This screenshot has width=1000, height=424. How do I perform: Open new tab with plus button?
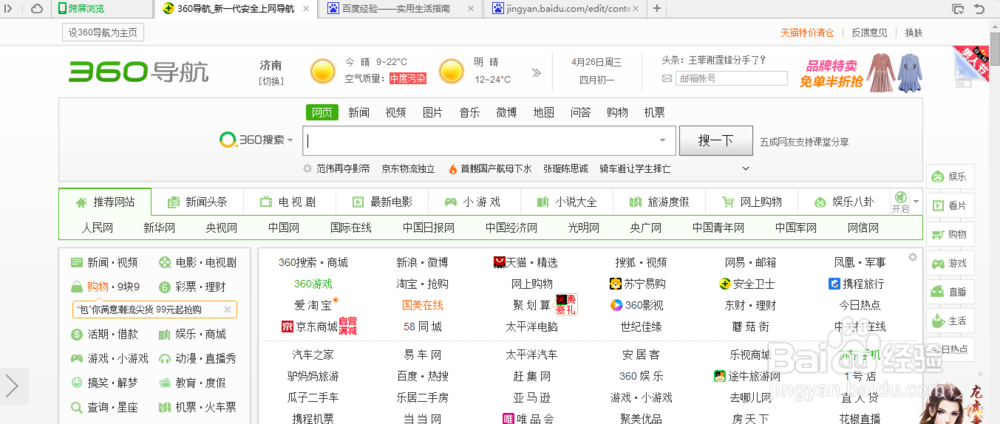coord(657,8)
